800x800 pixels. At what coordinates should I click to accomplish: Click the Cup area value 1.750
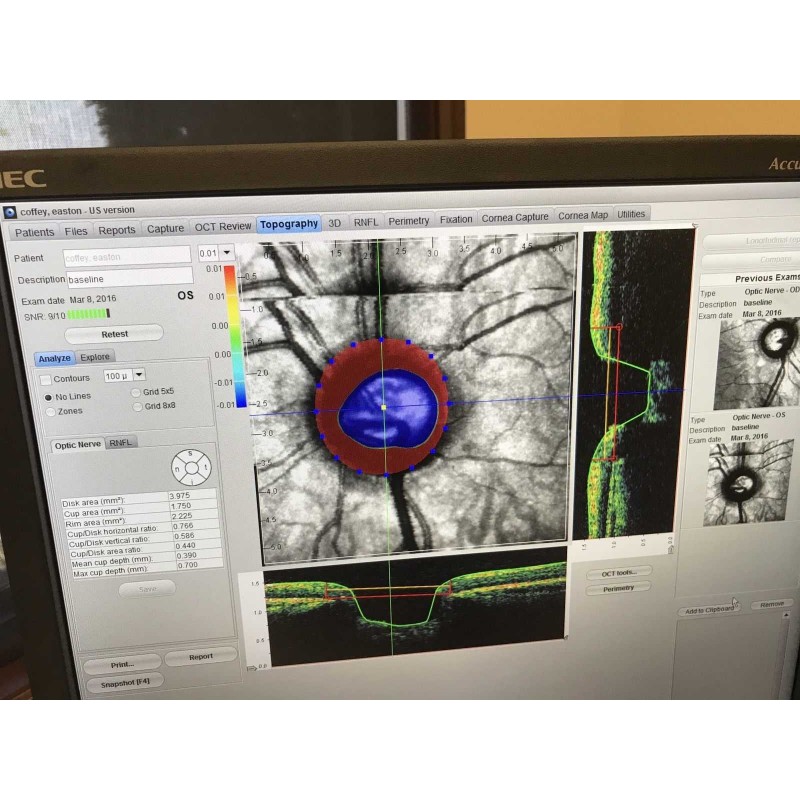194,506
